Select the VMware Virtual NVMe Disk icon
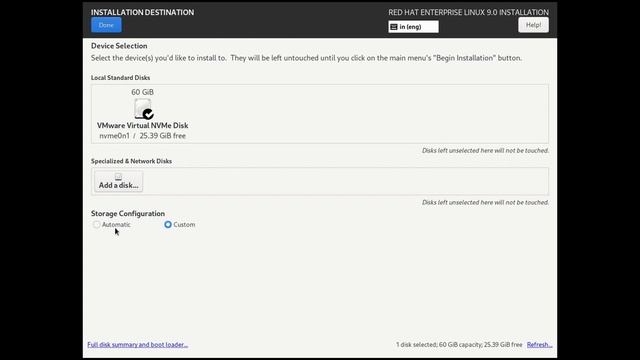This screenshot has width=640, height=360. pyautogui.click(x=143, y=109)
